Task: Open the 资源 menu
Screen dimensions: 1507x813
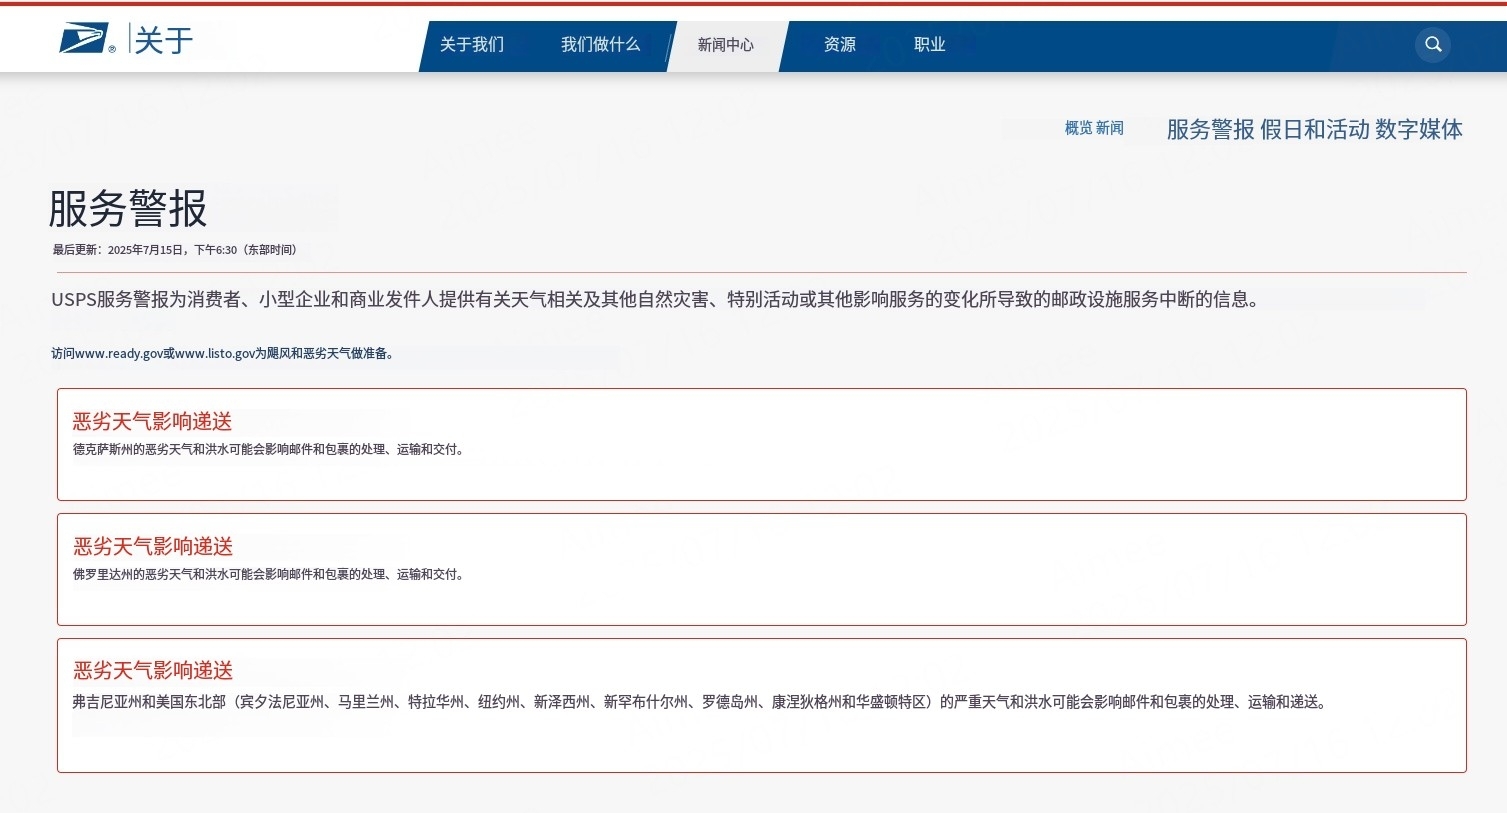Action: click(x=840, y=45)
